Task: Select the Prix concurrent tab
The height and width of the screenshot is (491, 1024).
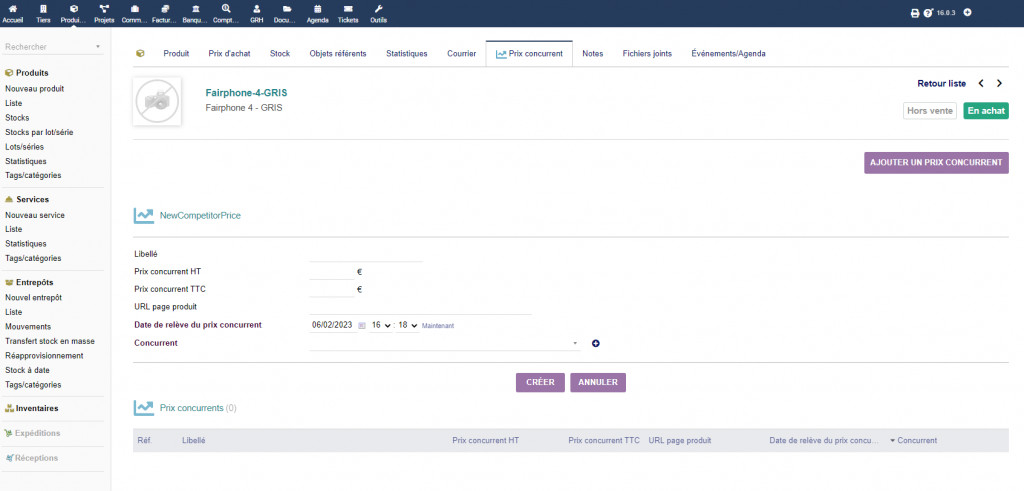Action: pyautogui.click(x=529, y=54)
